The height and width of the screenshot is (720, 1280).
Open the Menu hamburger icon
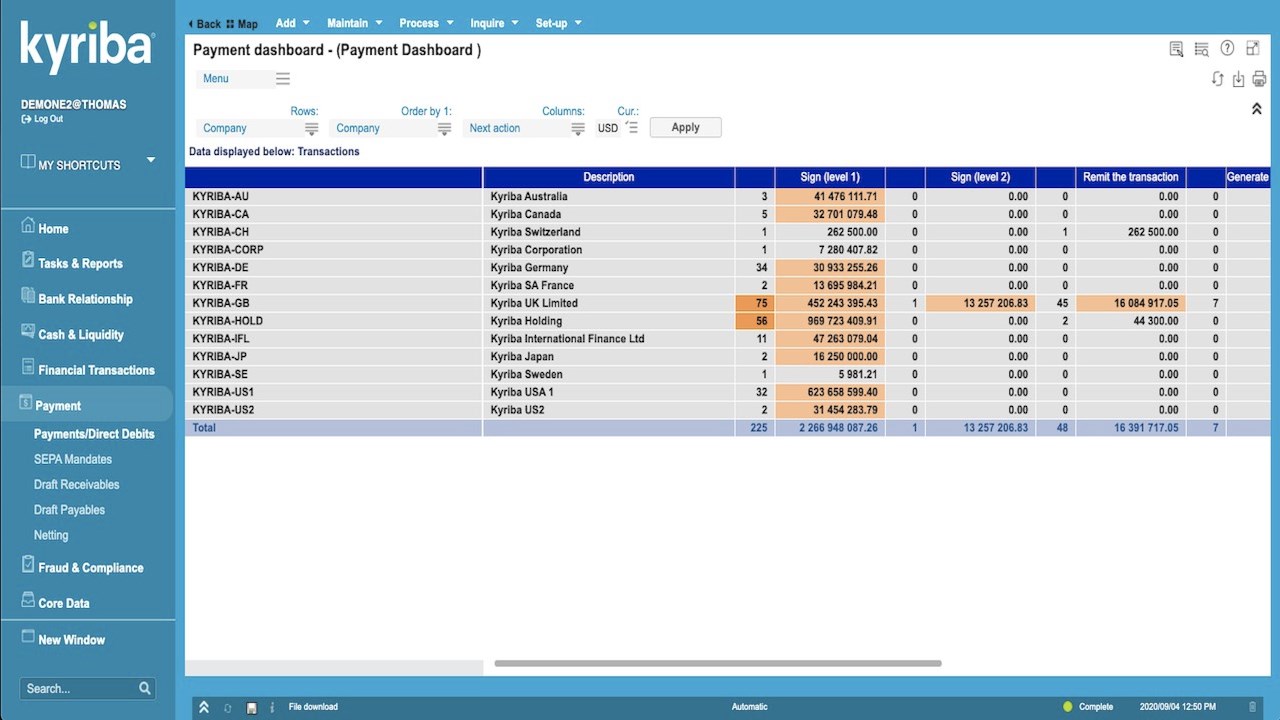click(x=283, y=78)
